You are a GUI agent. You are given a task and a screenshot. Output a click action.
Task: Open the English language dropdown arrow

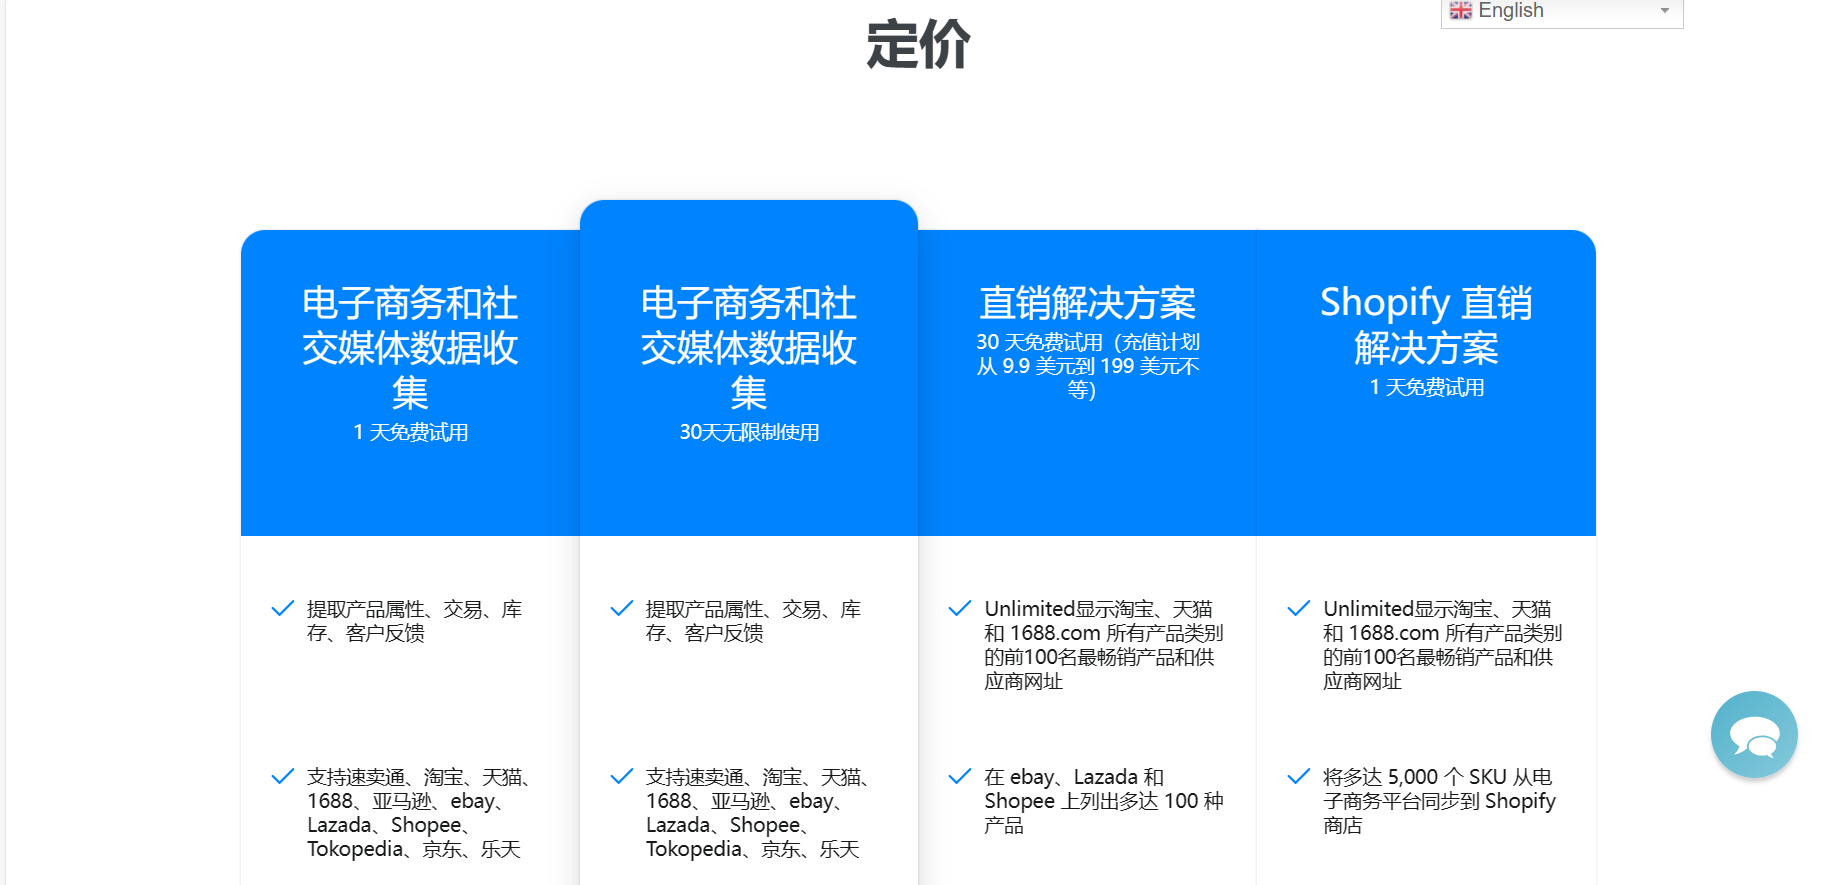click(x=1665, y=11)
